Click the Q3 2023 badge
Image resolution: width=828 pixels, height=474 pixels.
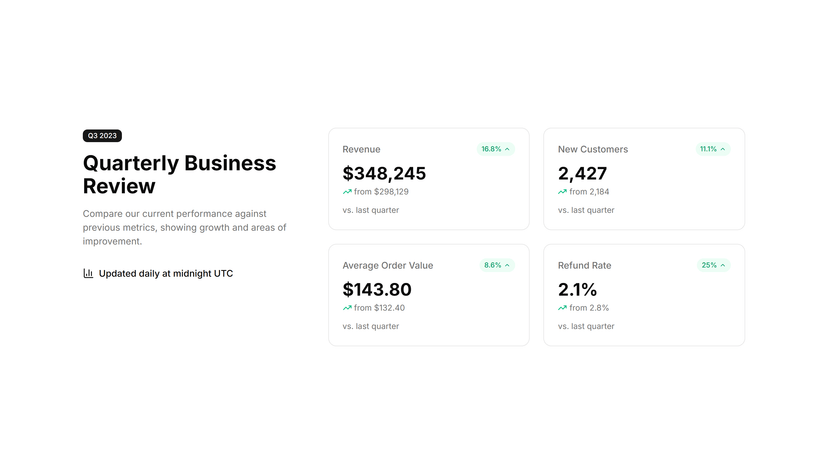pyautogui.click(x=102, y=136)
